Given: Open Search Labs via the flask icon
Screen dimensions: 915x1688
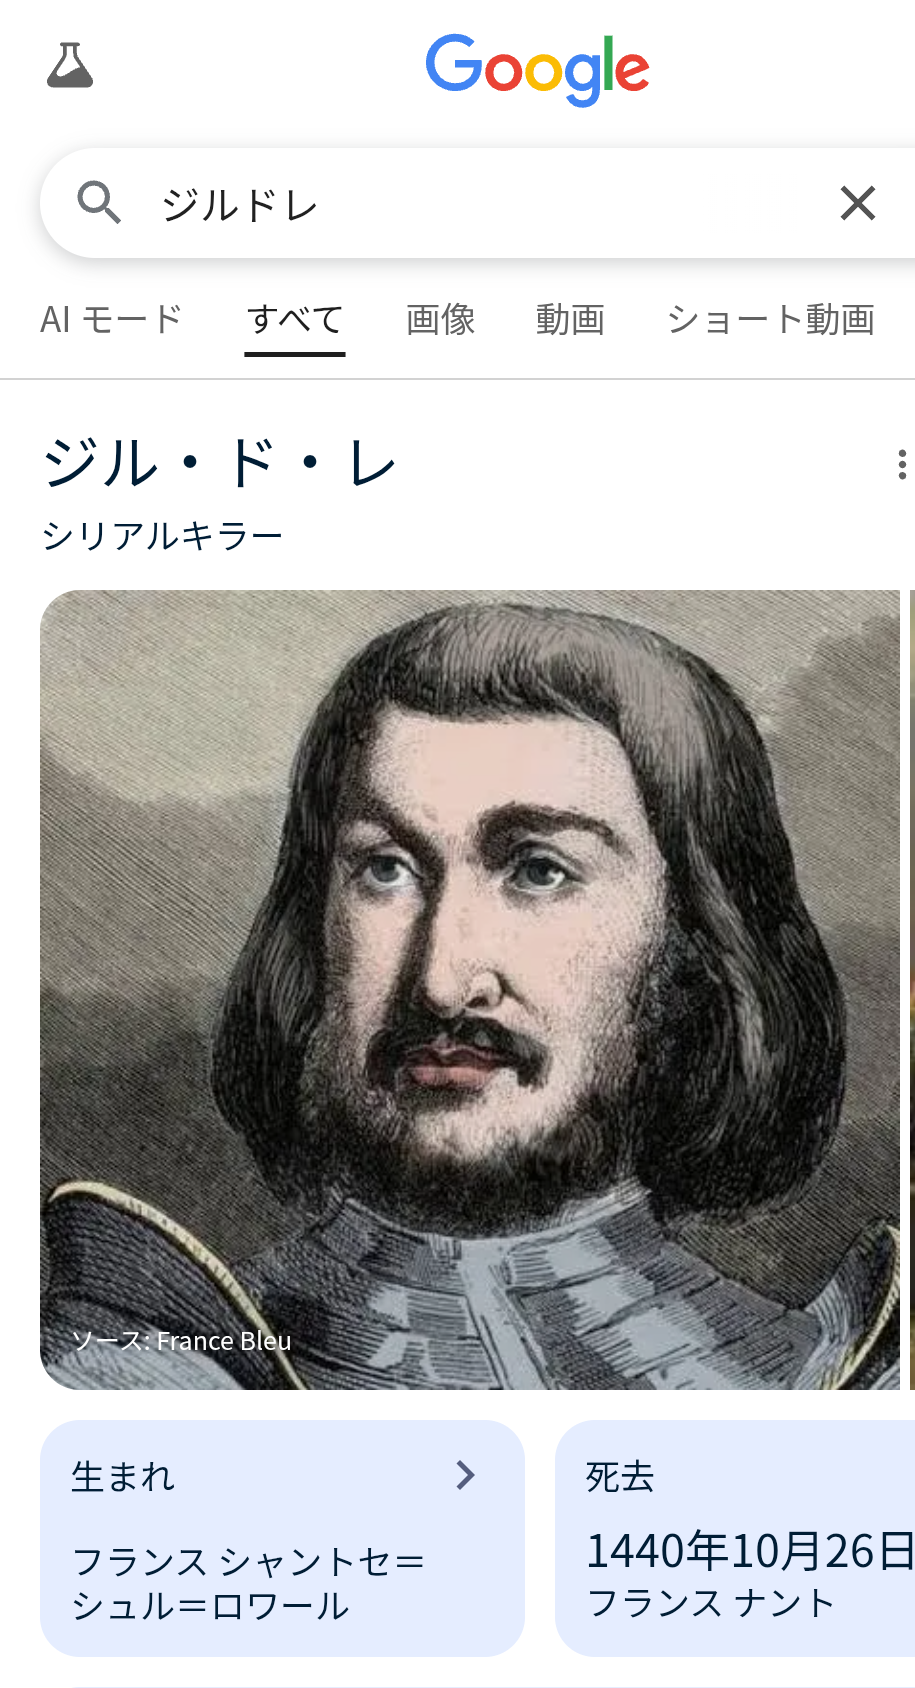Looking at the screenshot, I should [70, 66].
